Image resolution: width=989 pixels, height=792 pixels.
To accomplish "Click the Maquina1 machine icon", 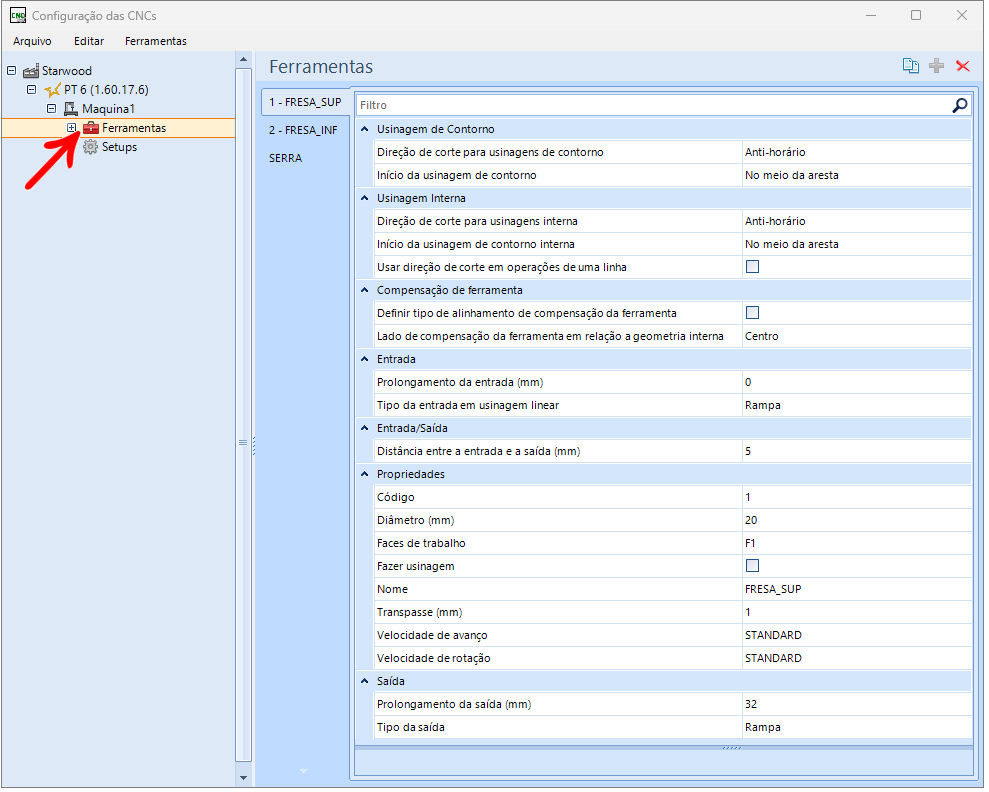I will (x=71, y=109).
